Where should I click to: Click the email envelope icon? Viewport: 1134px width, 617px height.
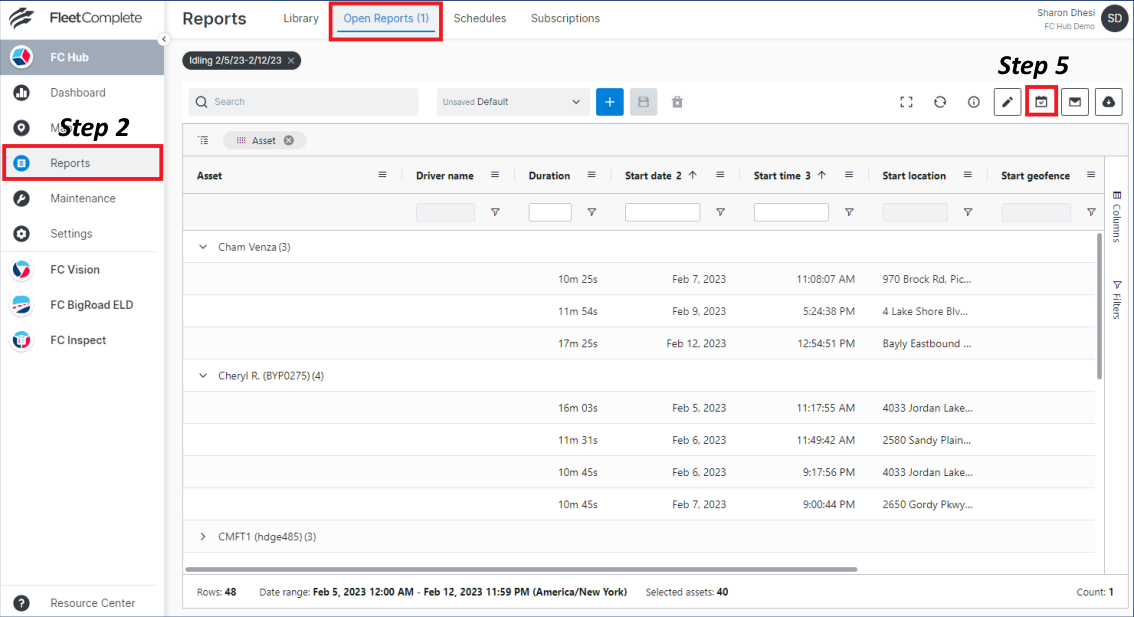pos(1075,102)
